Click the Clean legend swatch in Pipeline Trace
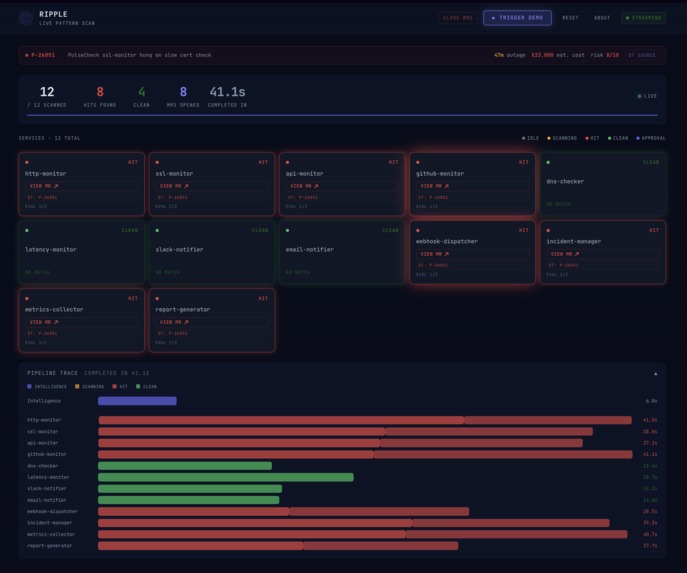 pyautogui.click(x=138, y=386)
